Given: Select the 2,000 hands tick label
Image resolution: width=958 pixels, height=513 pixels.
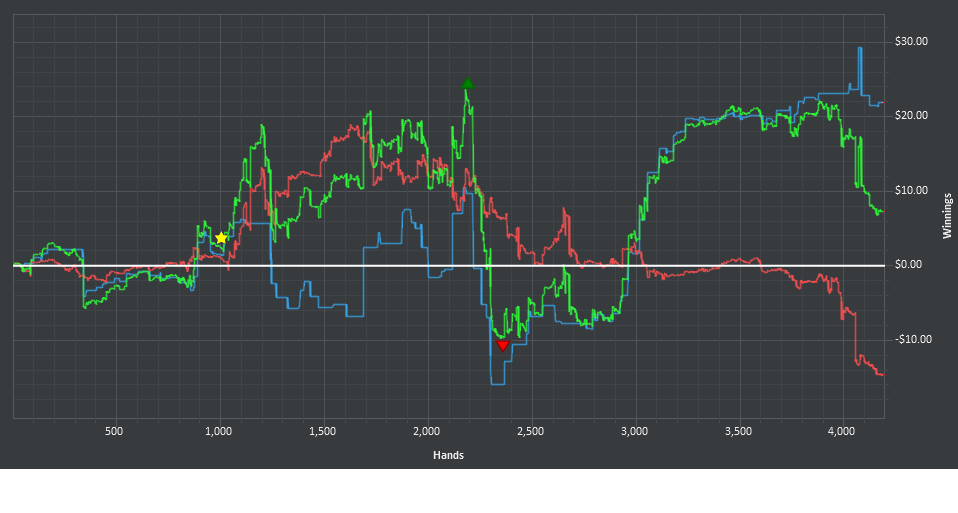Looking at the screenshot, I should pyautogui.click(x=426, y=431).
